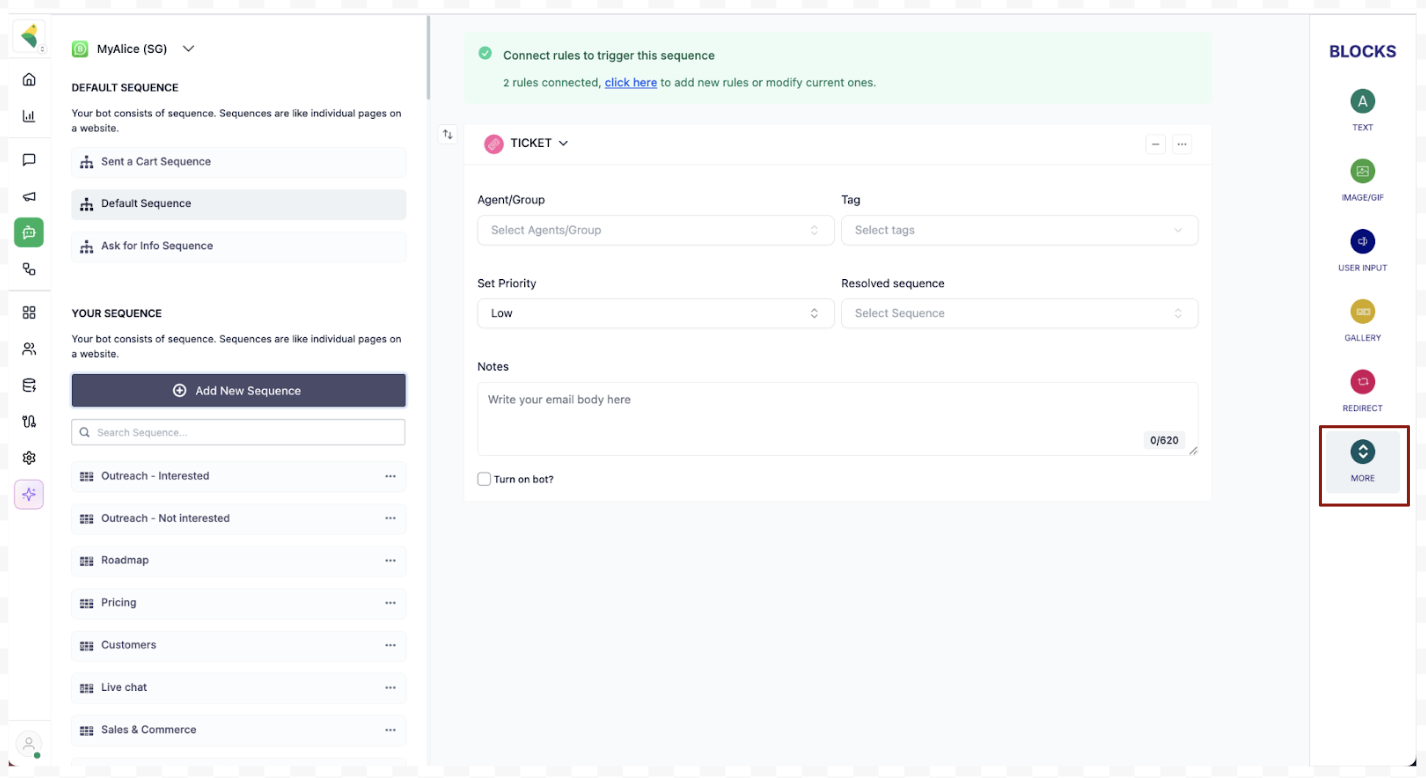This screenshot has width=1426, height=778.
Task: Tick the 'Turn on bot?' checkbox
Action: click(484, 479)
